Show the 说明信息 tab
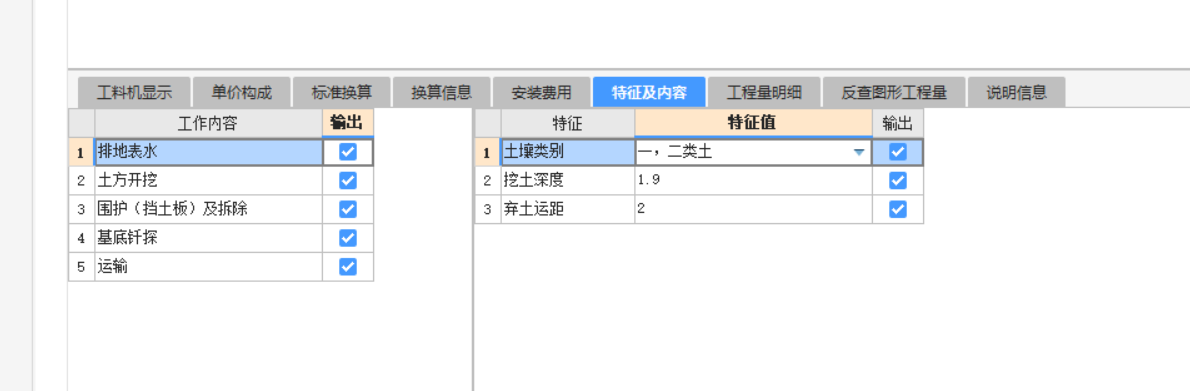The image size is (1190, 391). tap(1017, 93)
